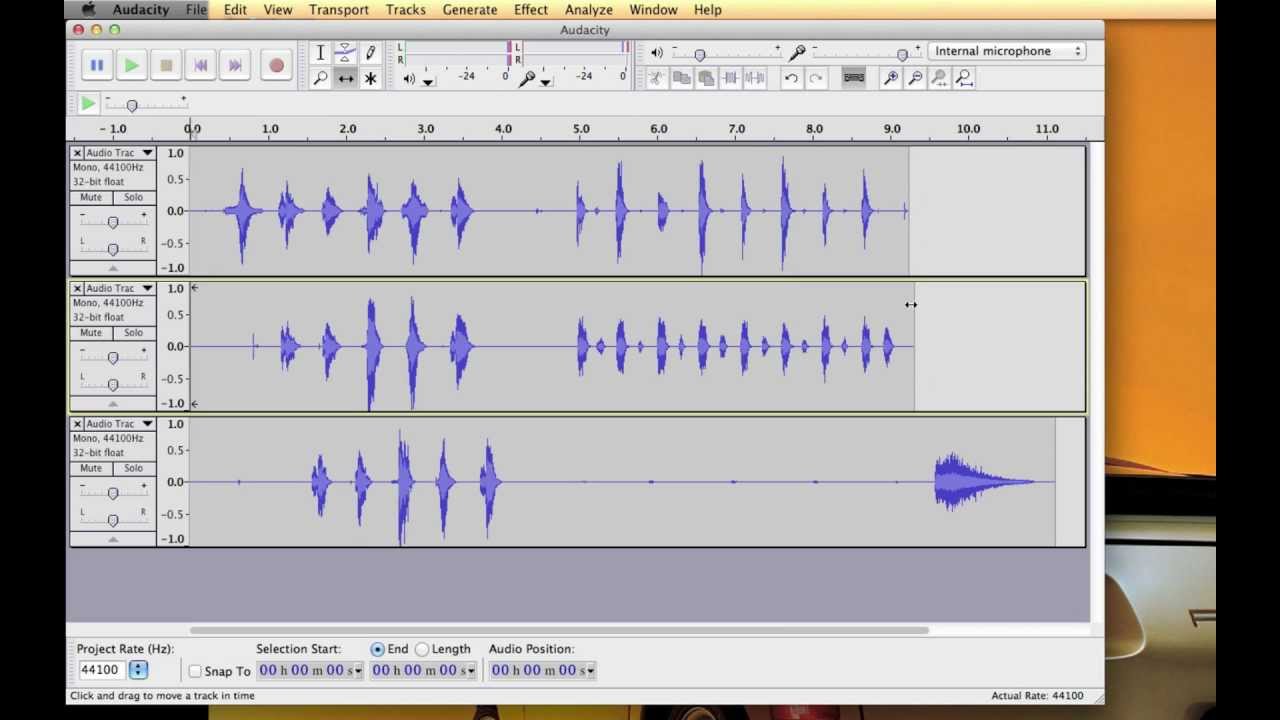Select the Envelope tool
The width and height of the screenshot is (1280, 720).
click(x=345, y=53)
